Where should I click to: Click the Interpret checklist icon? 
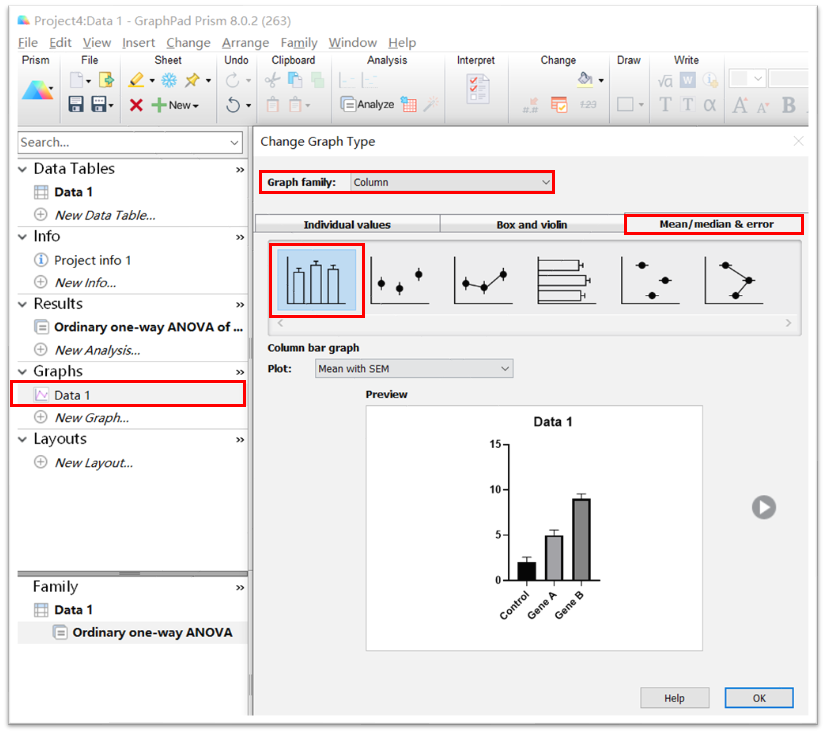[x=478, y=89]
